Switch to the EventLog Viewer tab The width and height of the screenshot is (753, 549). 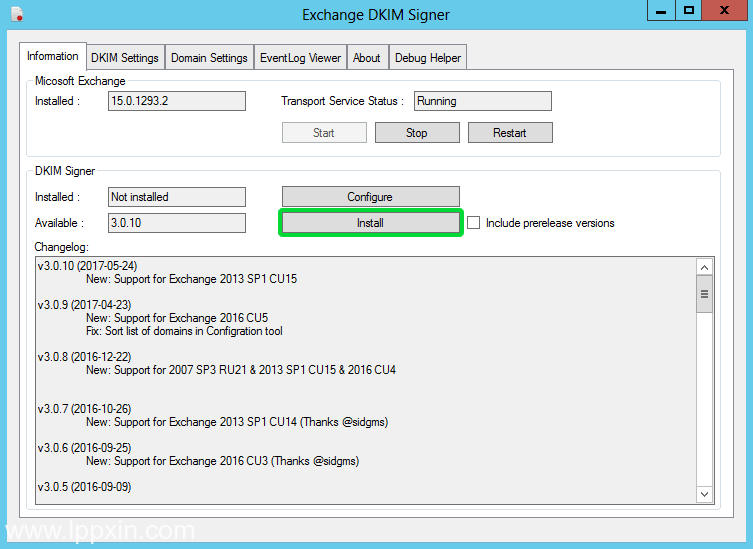300,58
